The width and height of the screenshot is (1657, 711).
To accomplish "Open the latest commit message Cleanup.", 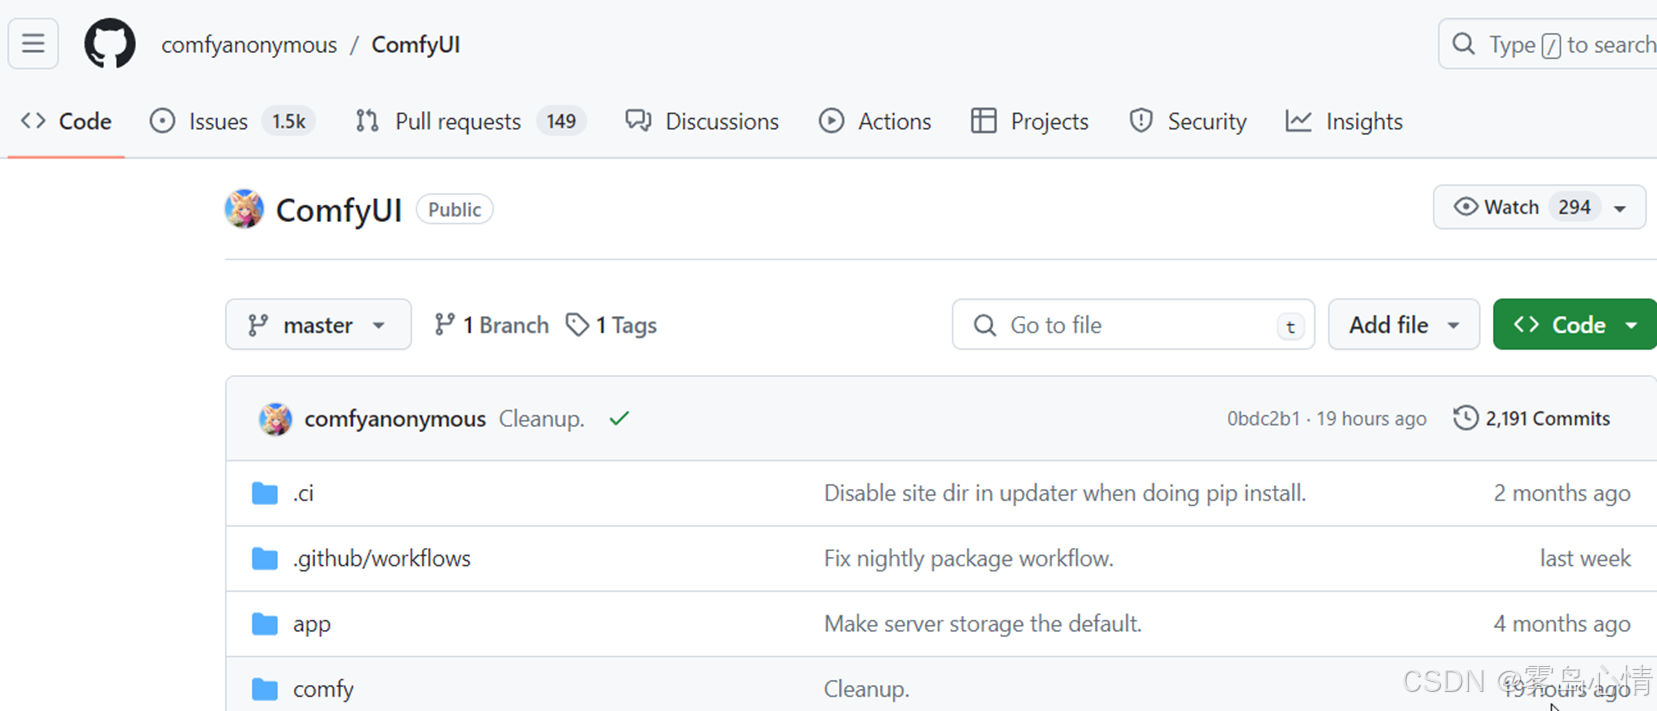I will [x=541, y=419].
